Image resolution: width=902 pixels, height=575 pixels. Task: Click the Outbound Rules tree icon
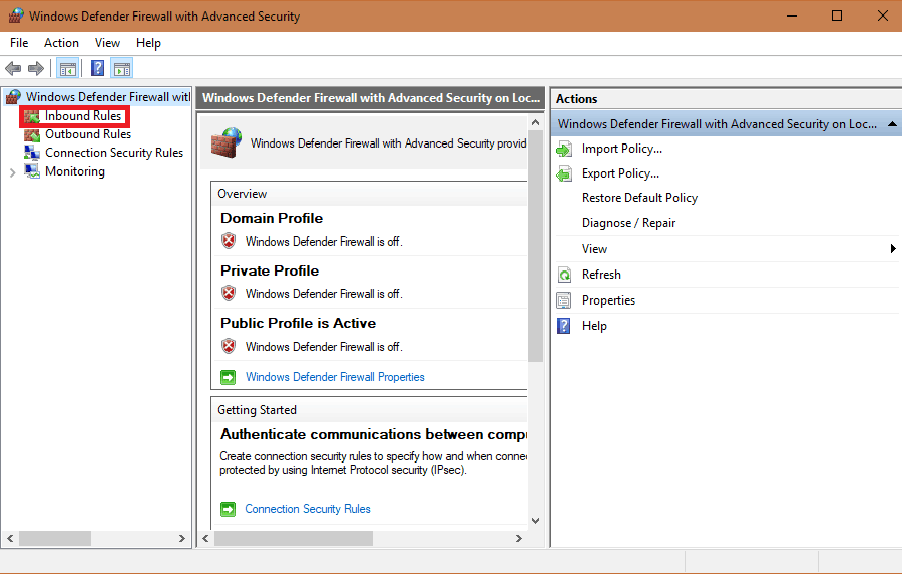[32, 135]
